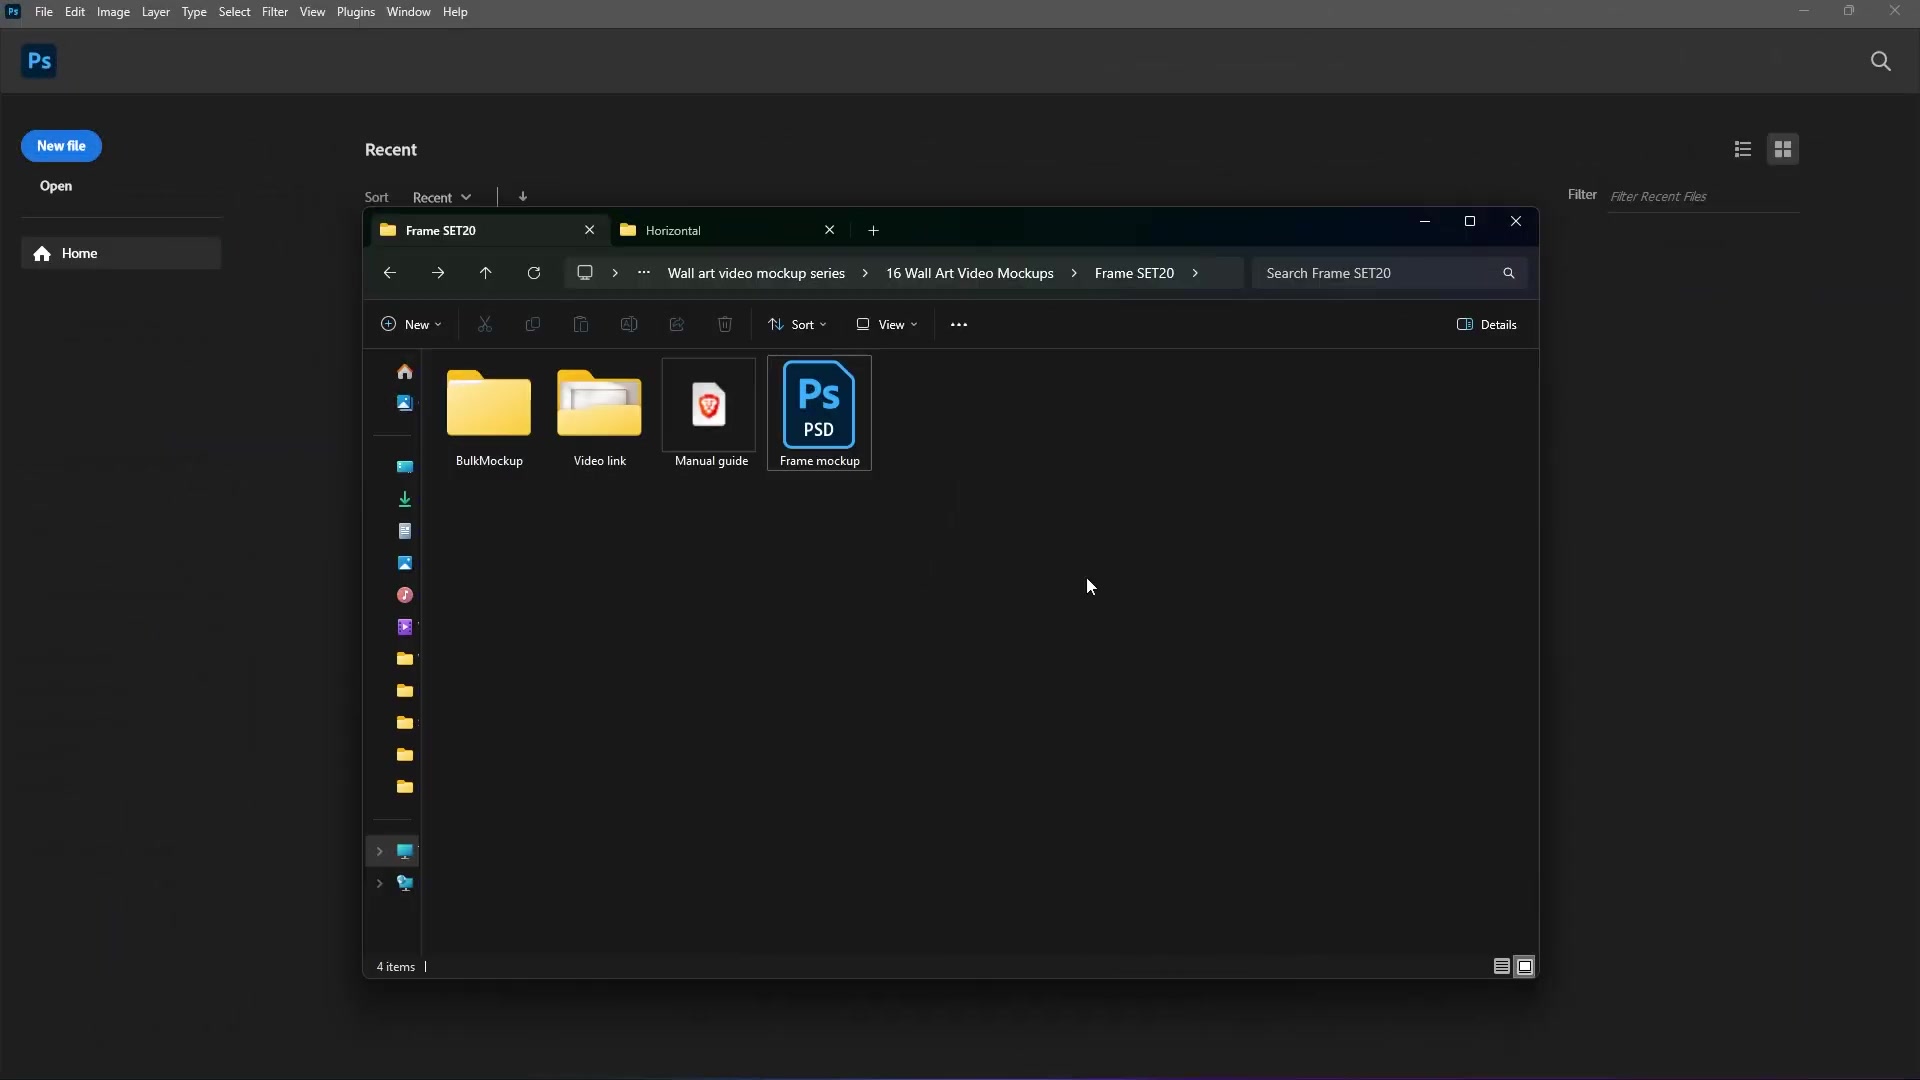Open a new File Explorer tab
The width and height of the screenshot is (1920, 1080).
point(873,230)
